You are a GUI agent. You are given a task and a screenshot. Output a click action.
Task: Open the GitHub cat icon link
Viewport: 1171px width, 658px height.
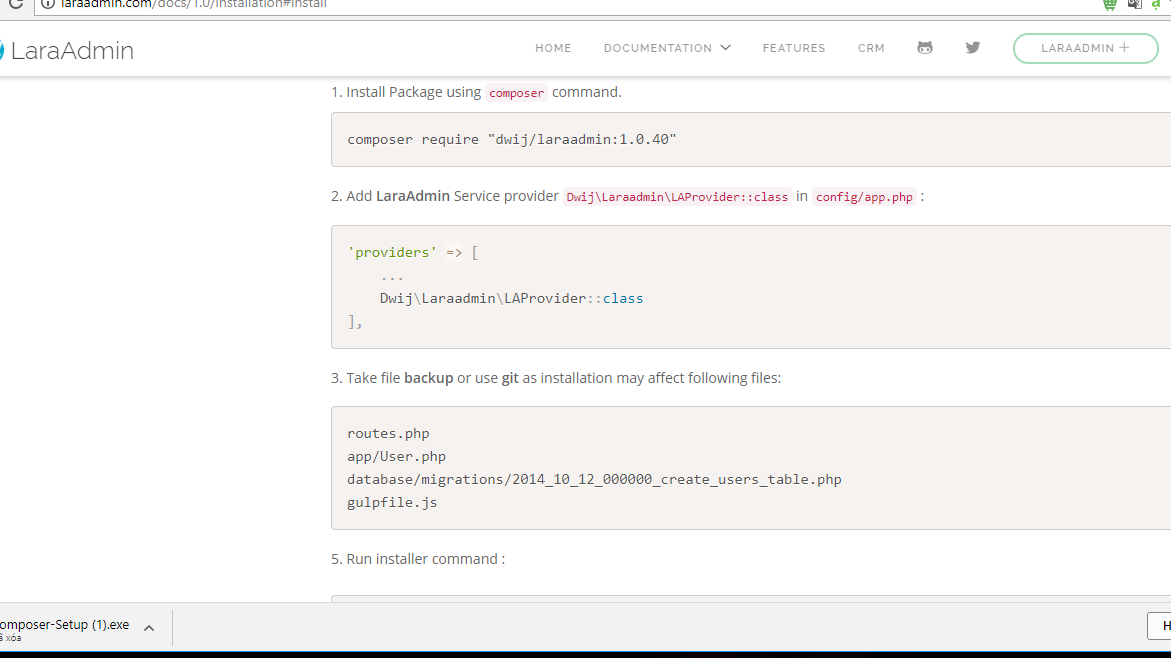click(x=925, y=48)
